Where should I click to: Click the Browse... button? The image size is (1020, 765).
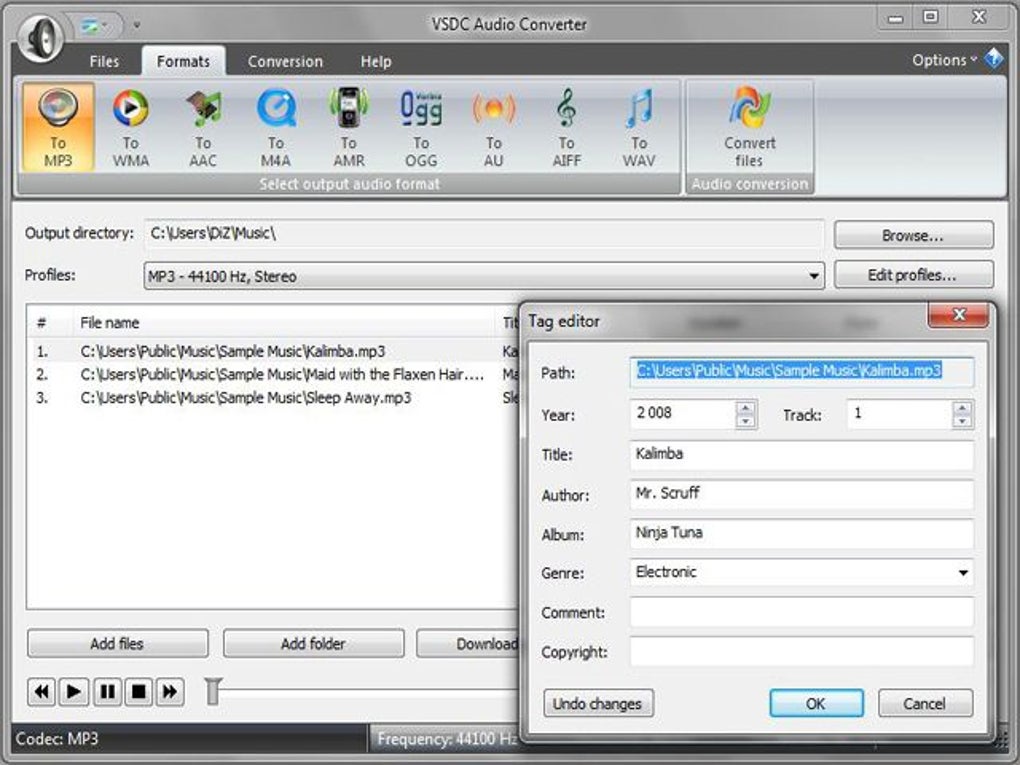tap(913, 235)
